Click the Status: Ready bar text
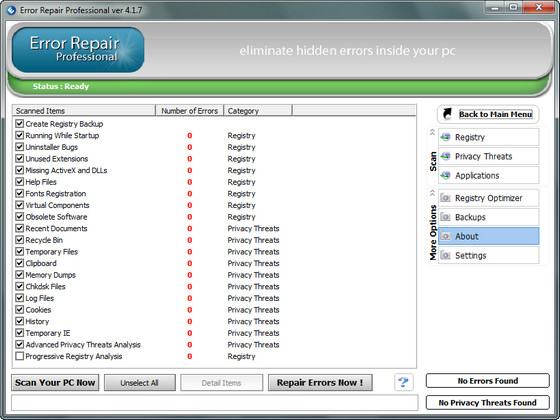560x420 pixels. [x=61, y=86]
